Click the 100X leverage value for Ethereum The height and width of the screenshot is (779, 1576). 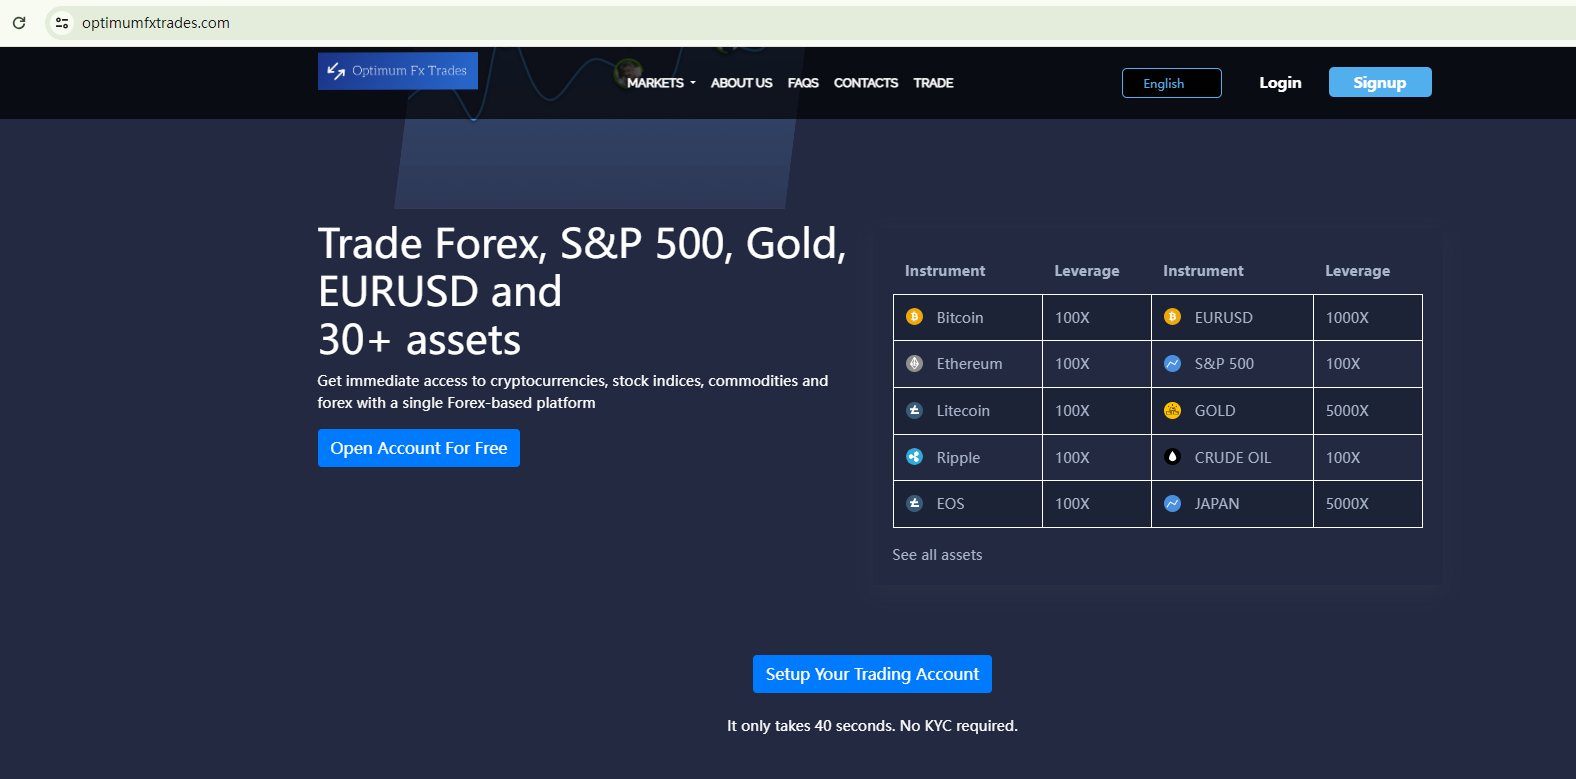[x=1072, y=364]
